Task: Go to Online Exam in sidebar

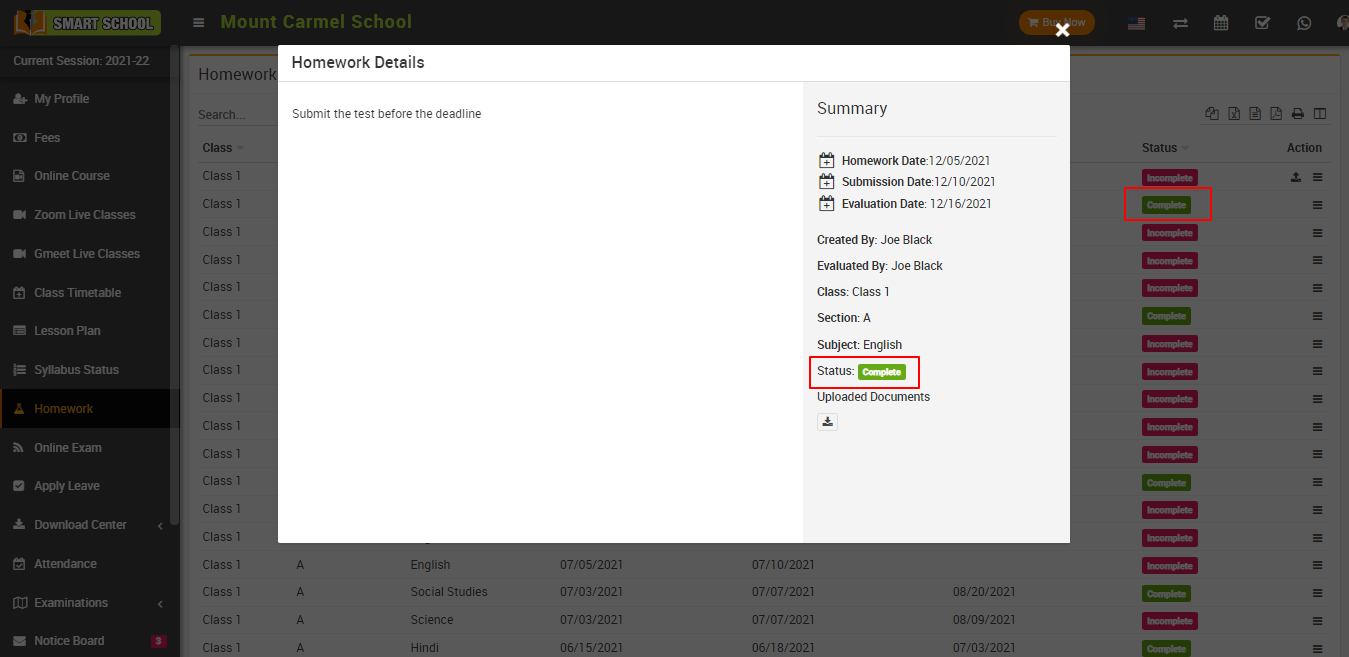Action: (67, 448)
